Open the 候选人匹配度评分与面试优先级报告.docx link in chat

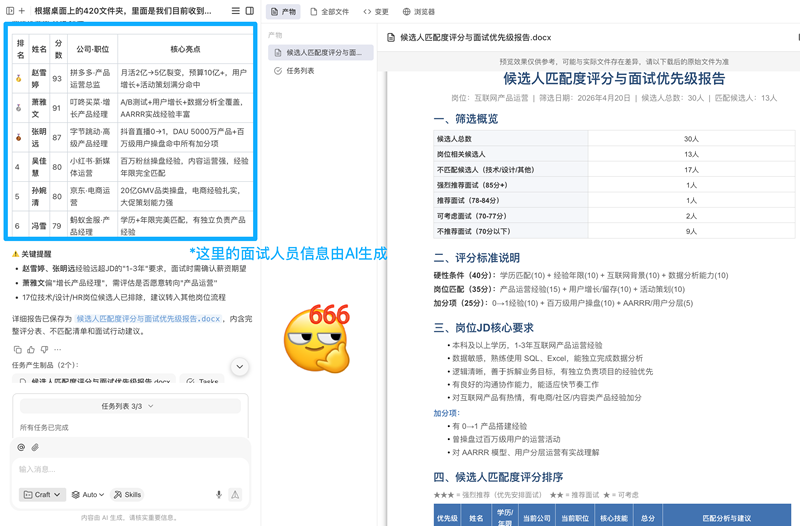click(x=148, y=319)
